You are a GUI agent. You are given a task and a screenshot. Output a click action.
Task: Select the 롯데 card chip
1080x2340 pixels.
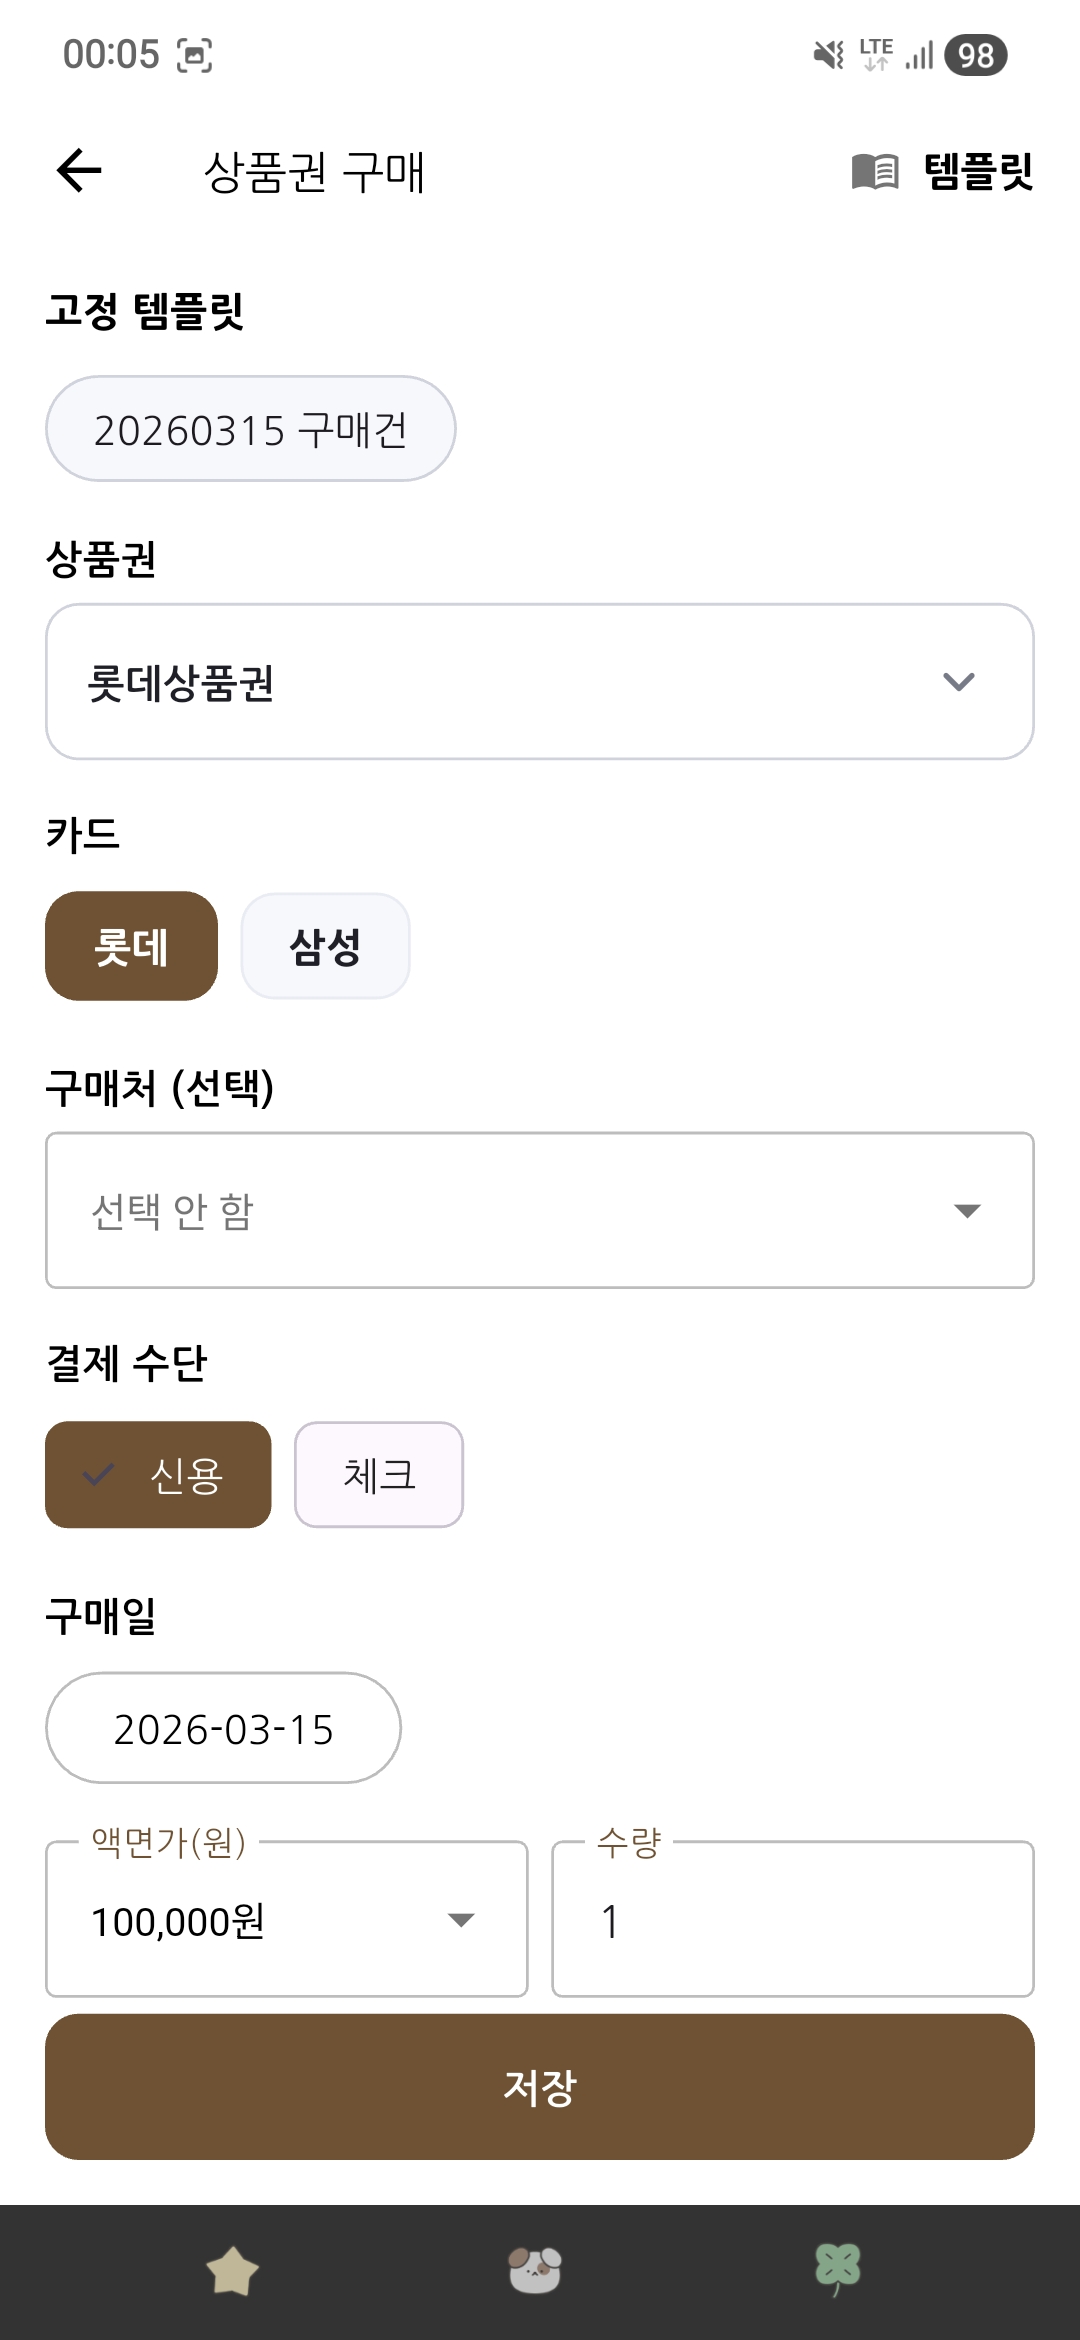[x=131, y=946]
